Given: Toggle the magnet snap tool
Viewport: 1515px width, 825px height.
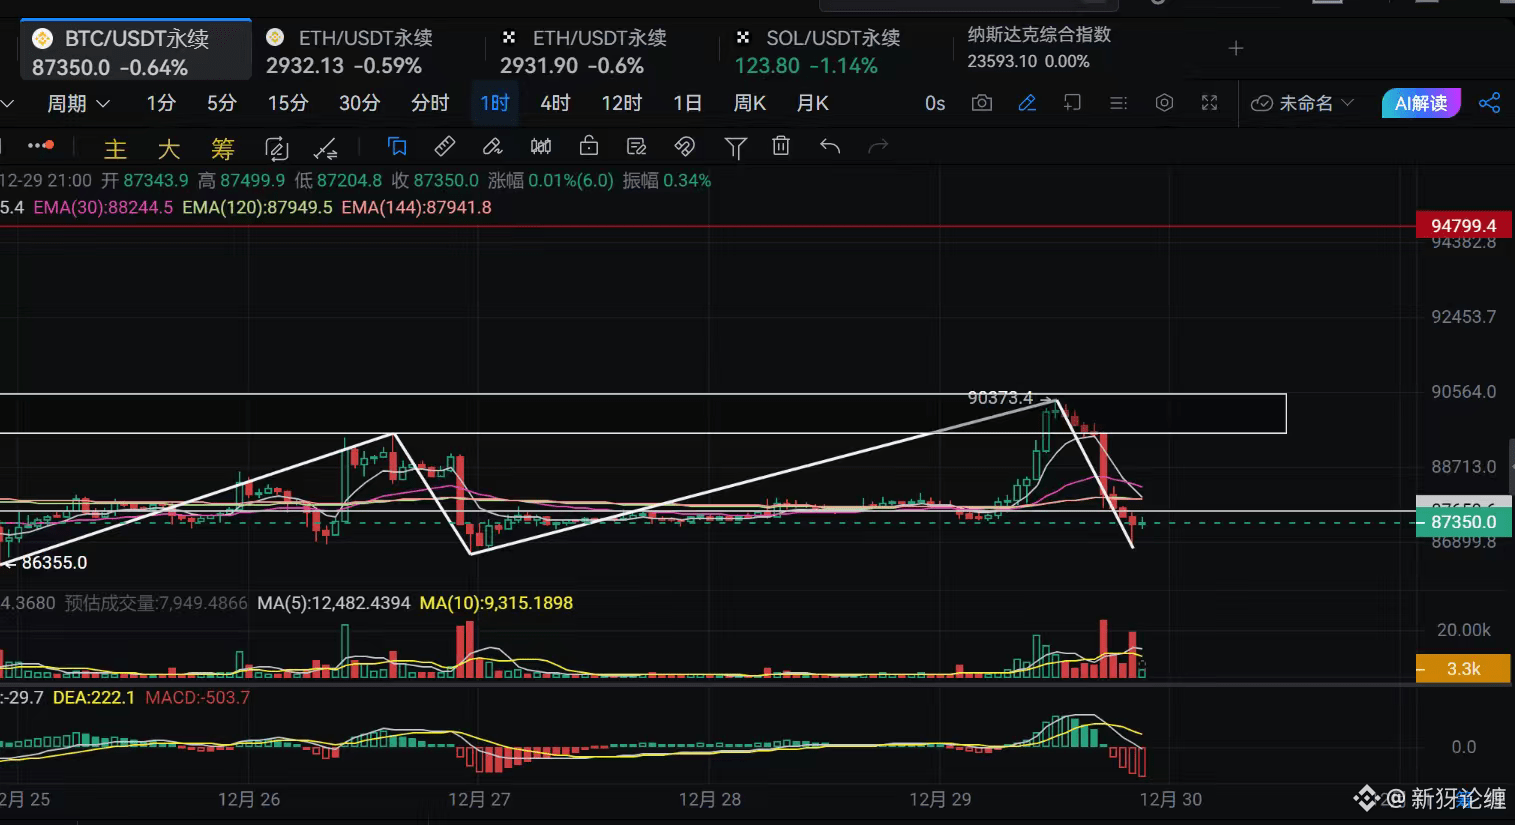Looking at the screenshot, I should point(685,147).
